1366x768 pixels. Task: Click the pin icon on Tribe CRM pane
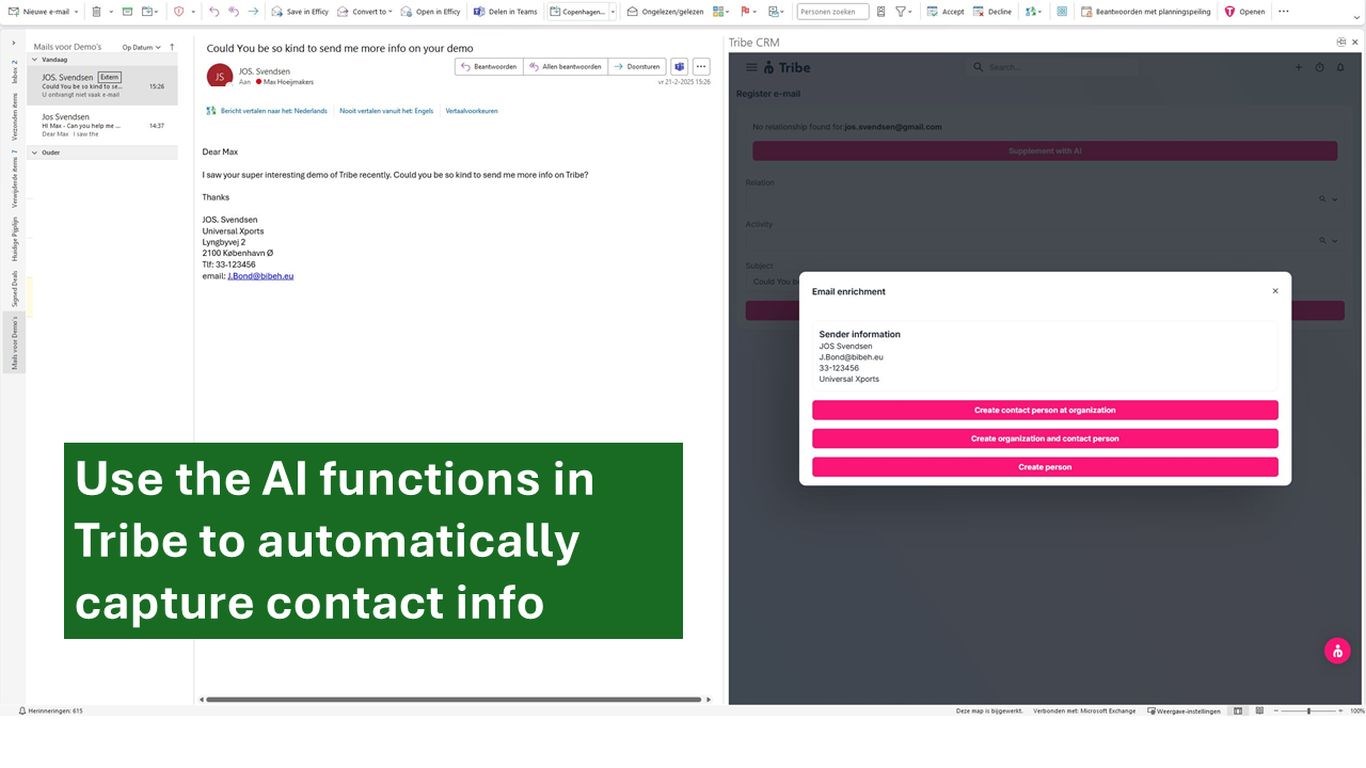pyautogui.click(x=1341, y=42)
